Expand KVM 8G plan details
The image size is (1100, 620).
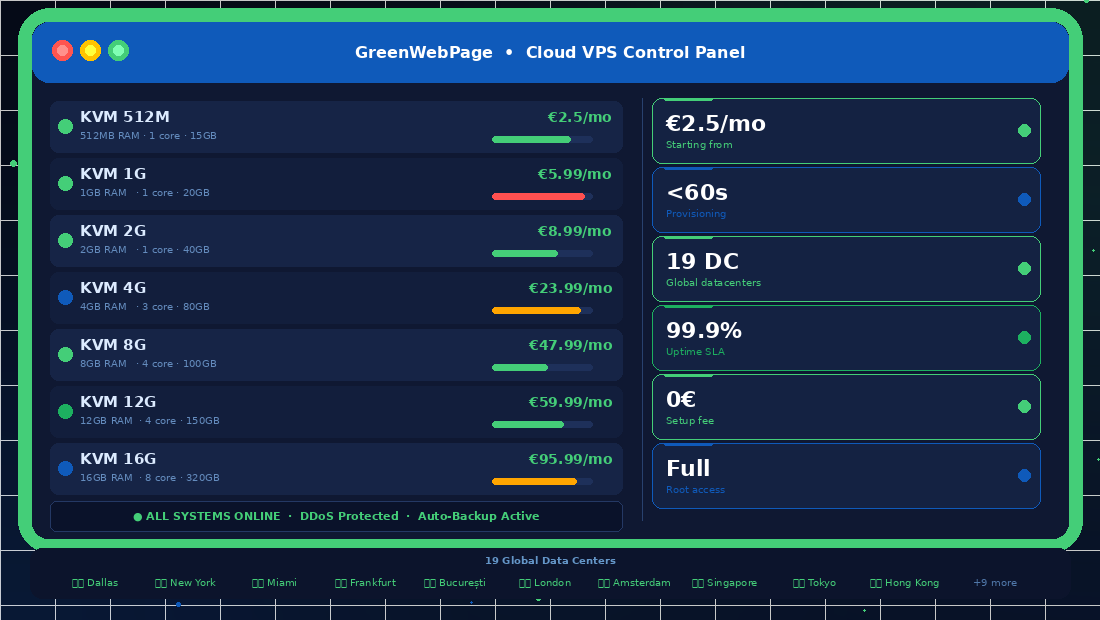coord(336,354)
